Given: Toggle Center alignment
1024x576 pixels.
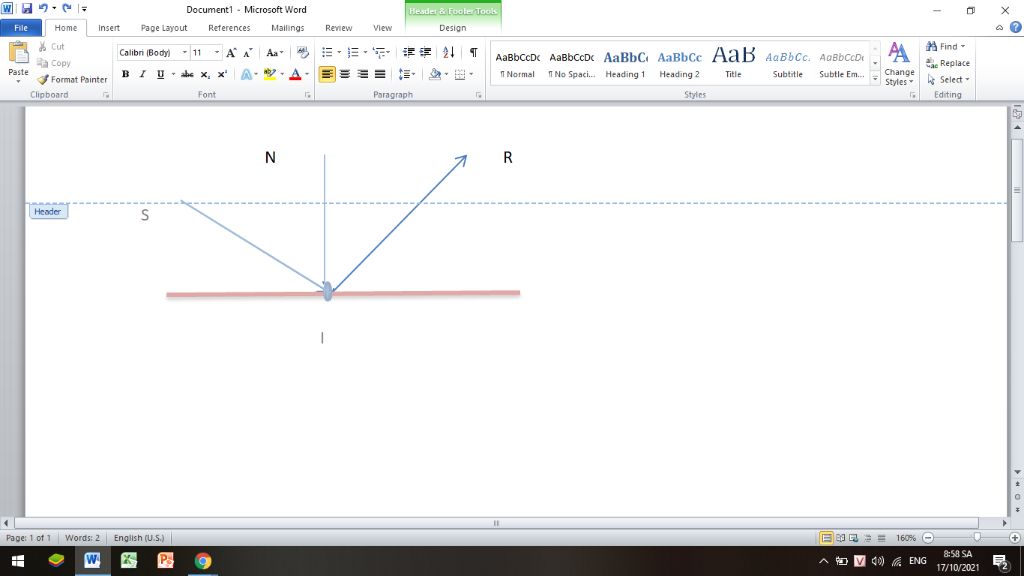Looking at the screenshot, I should [x=345, y=74].
